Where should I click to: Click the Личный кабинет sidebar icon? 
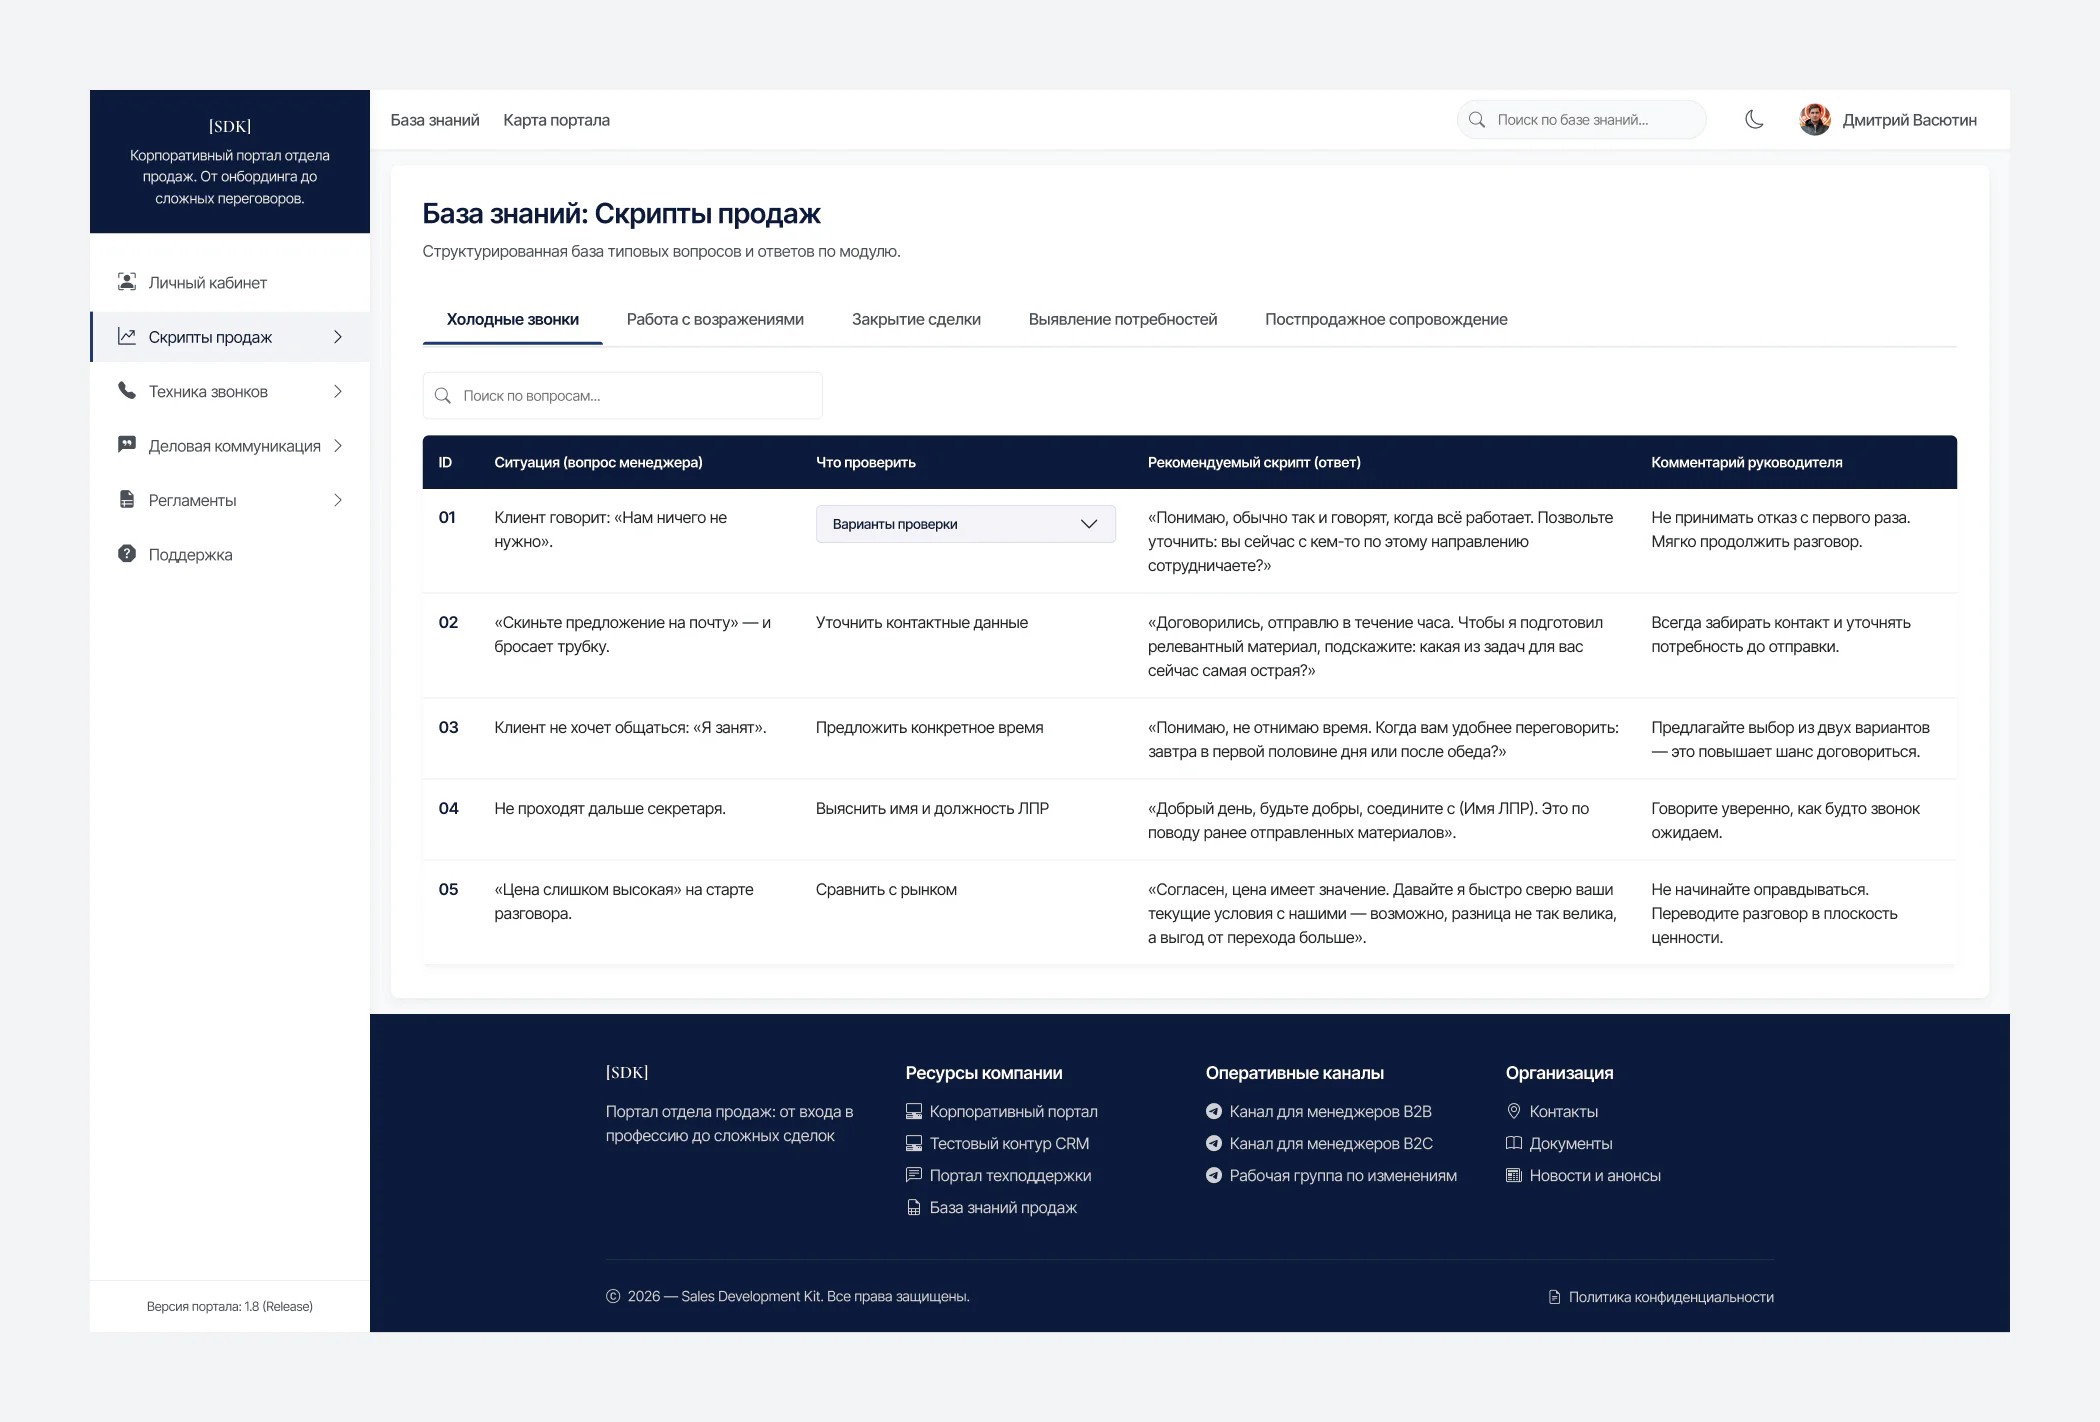tap(127, 282)
